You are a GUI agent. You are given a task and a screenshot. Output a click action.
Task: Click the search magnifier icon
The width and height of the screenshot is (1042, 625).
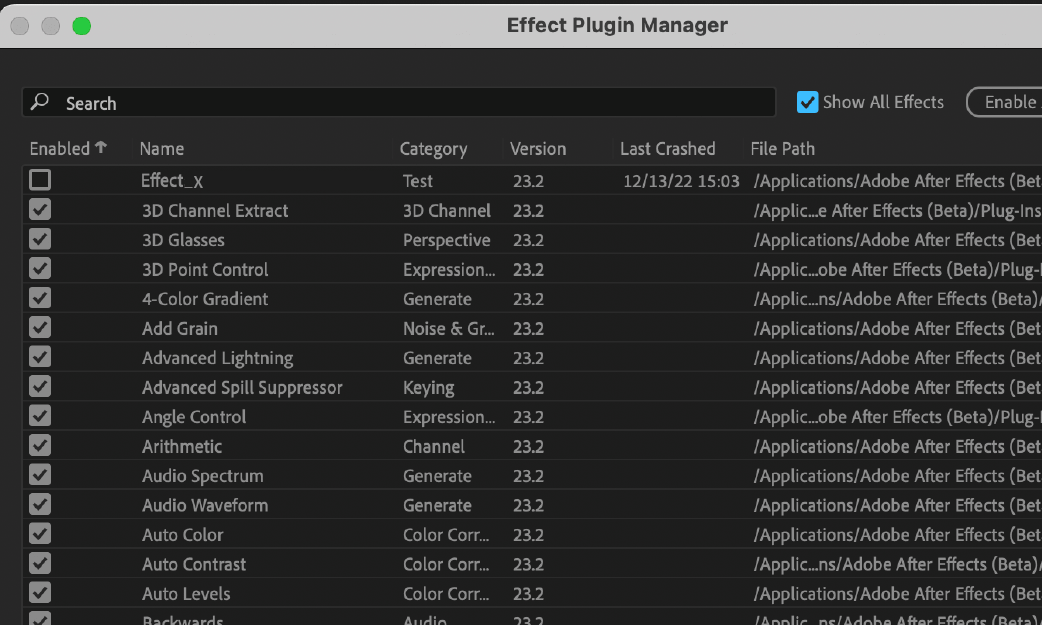click(x=40, y=102)
